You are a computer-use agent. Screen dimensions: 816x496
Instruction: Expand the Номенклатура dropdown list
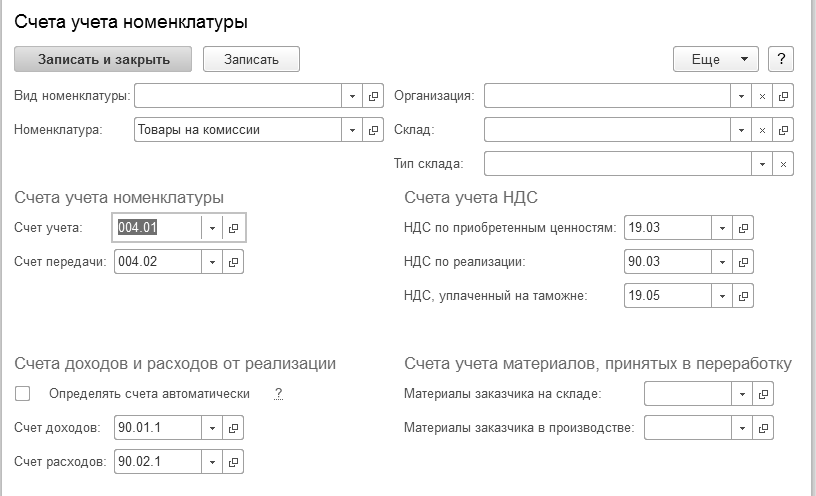tap(352, 130)
